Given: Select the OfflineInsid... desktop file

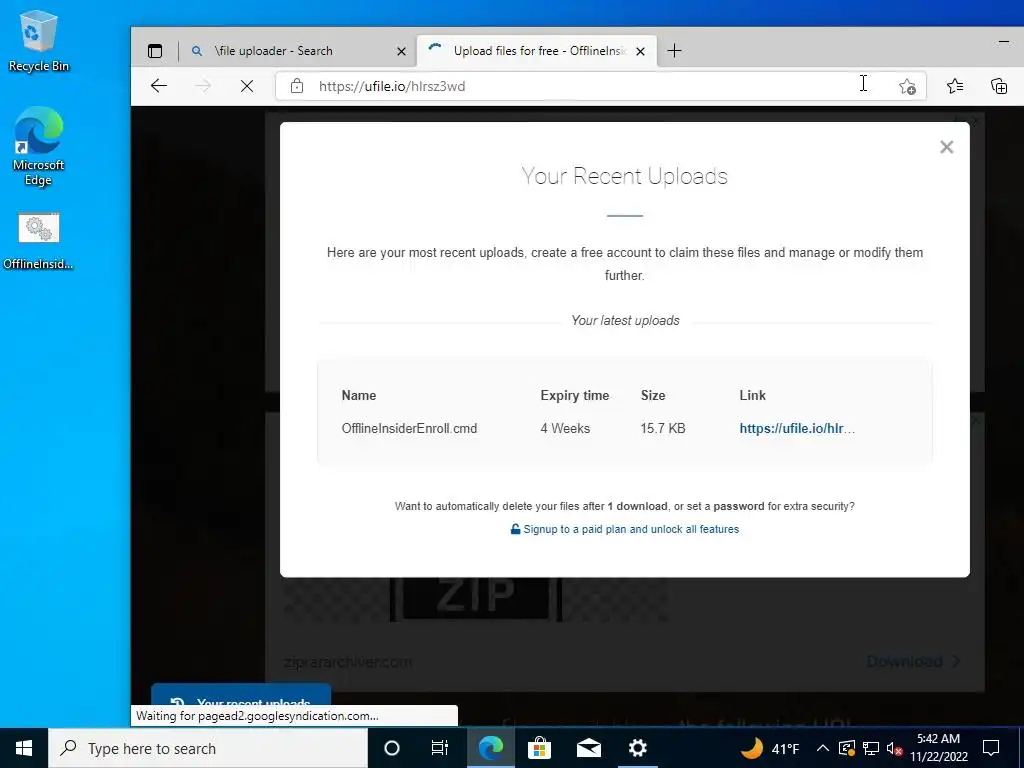Looking at the screenshot, I should (39, 242).
